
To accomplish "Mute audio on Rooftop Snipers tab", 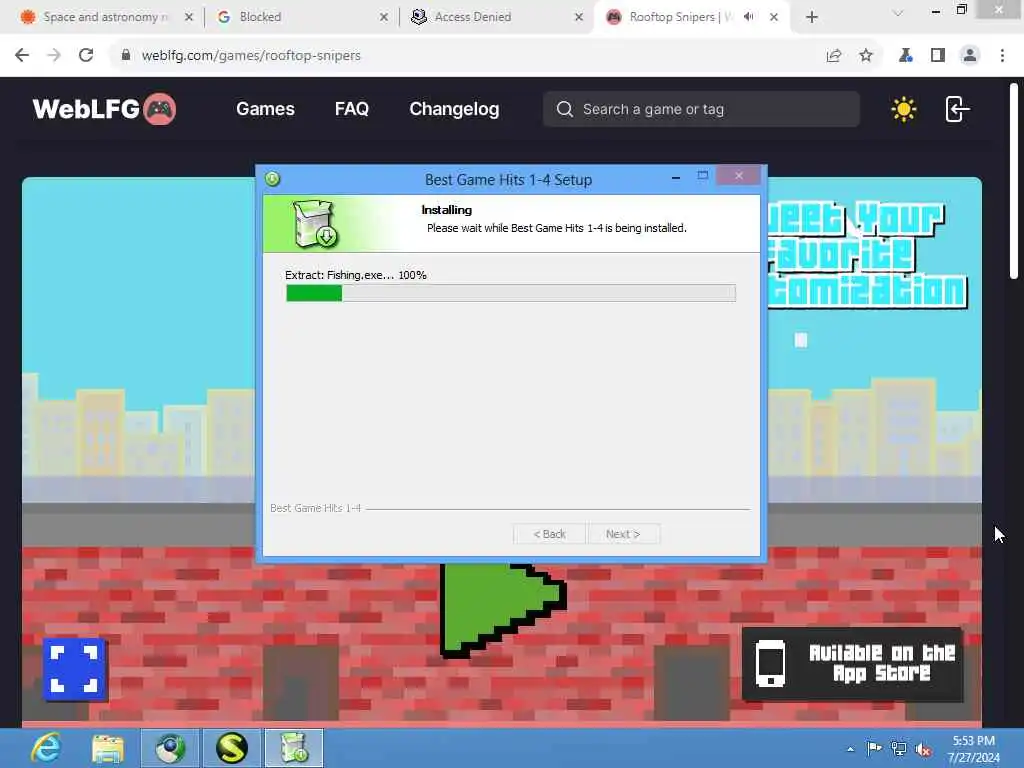I will [x=749, y=17].
